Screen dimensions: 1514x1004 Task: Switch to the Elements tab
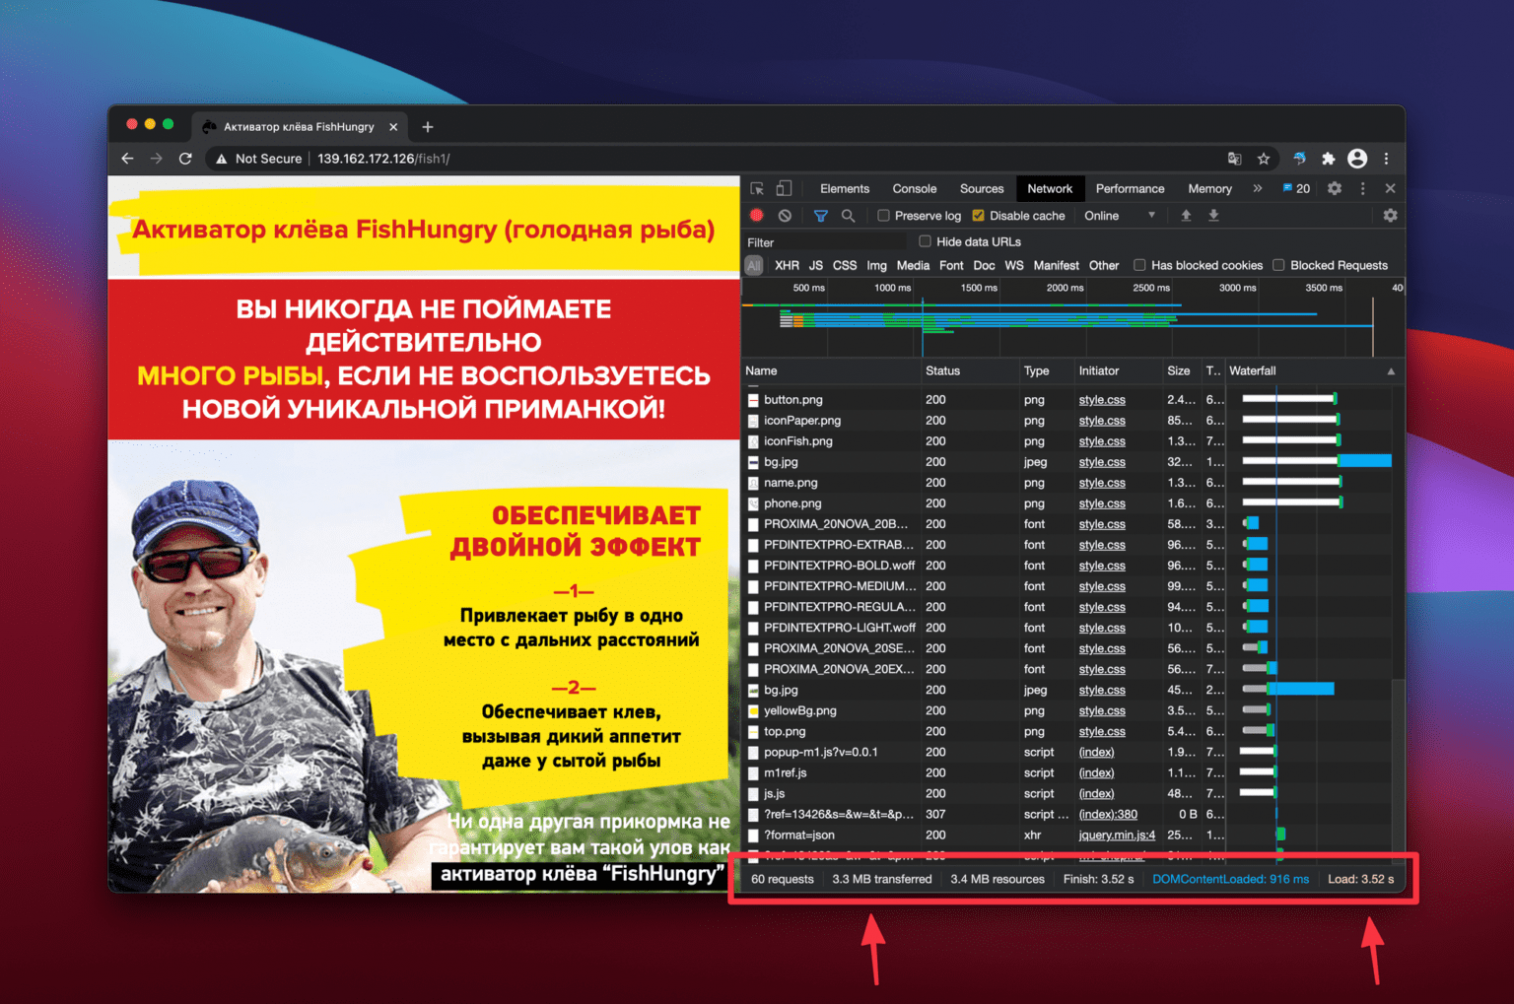pyautogui.click(x=845, y=188)
